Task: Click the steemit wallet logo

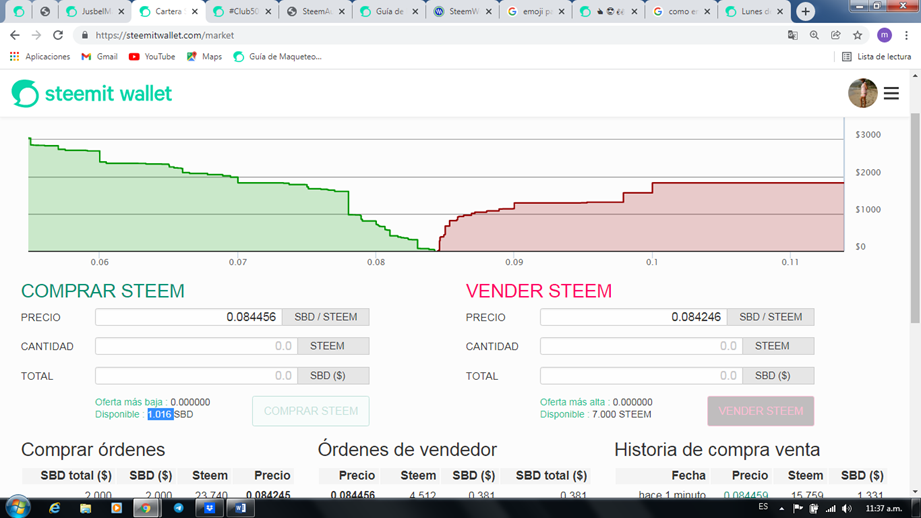Action: click(92, 93)
